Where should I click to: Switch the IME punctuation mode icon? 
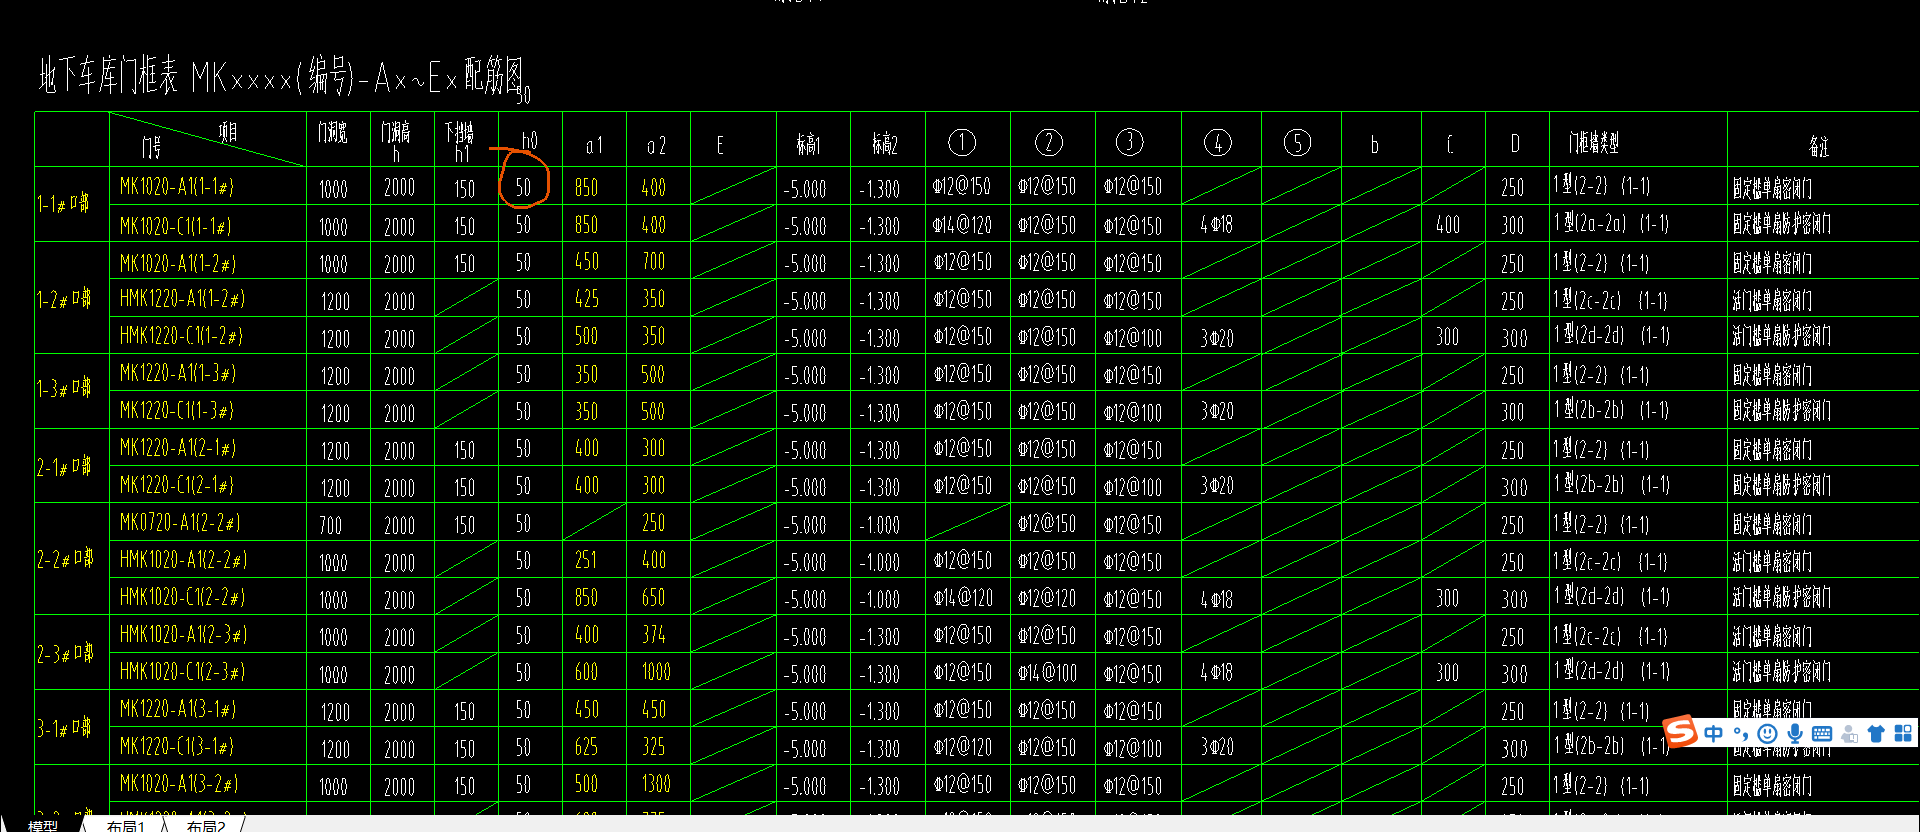coord(1741,733)
